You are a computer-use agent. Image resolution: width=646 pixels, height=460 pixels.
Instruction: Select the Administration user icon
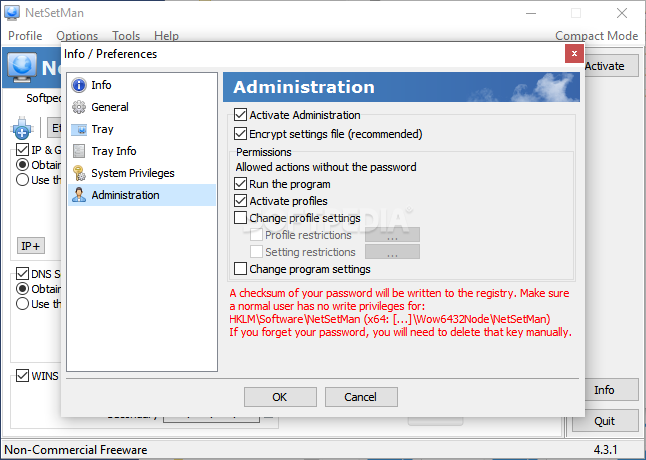pos(79,195)
